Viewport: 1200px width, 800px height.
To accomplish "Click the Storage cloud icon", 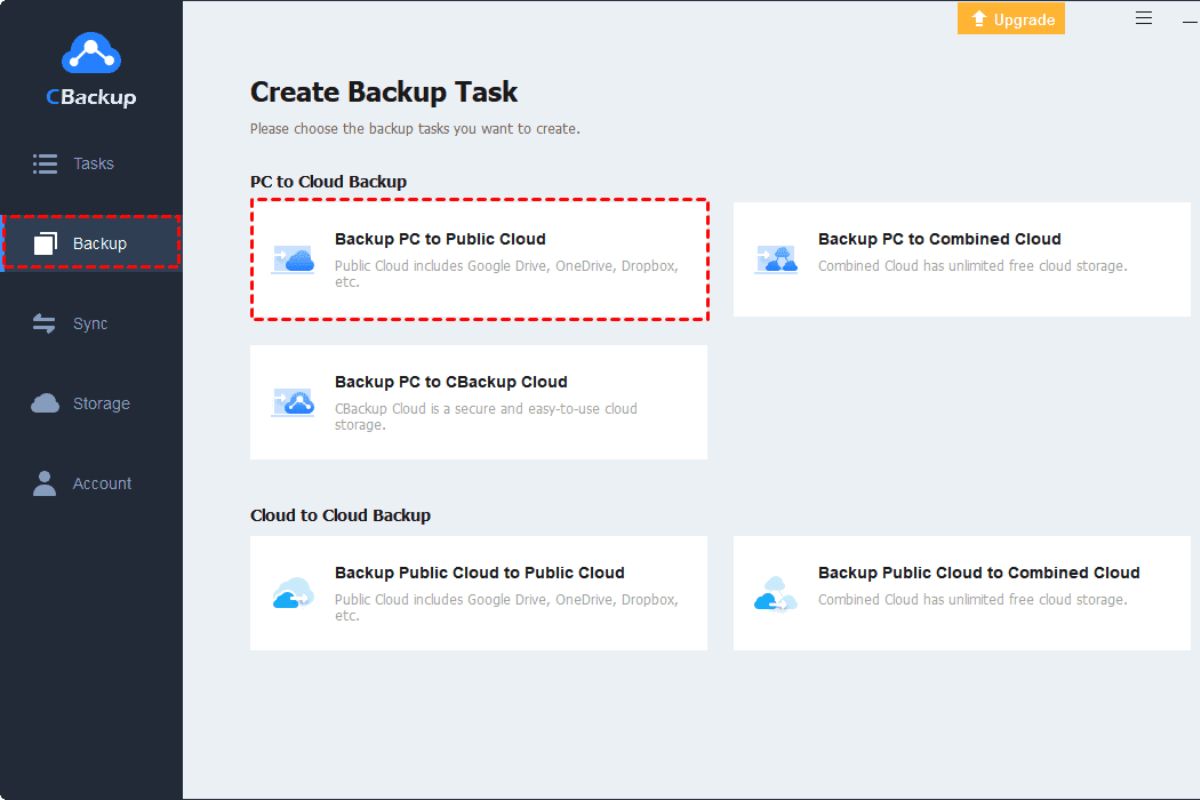I will pyautogui.click(x=45, y=403).
